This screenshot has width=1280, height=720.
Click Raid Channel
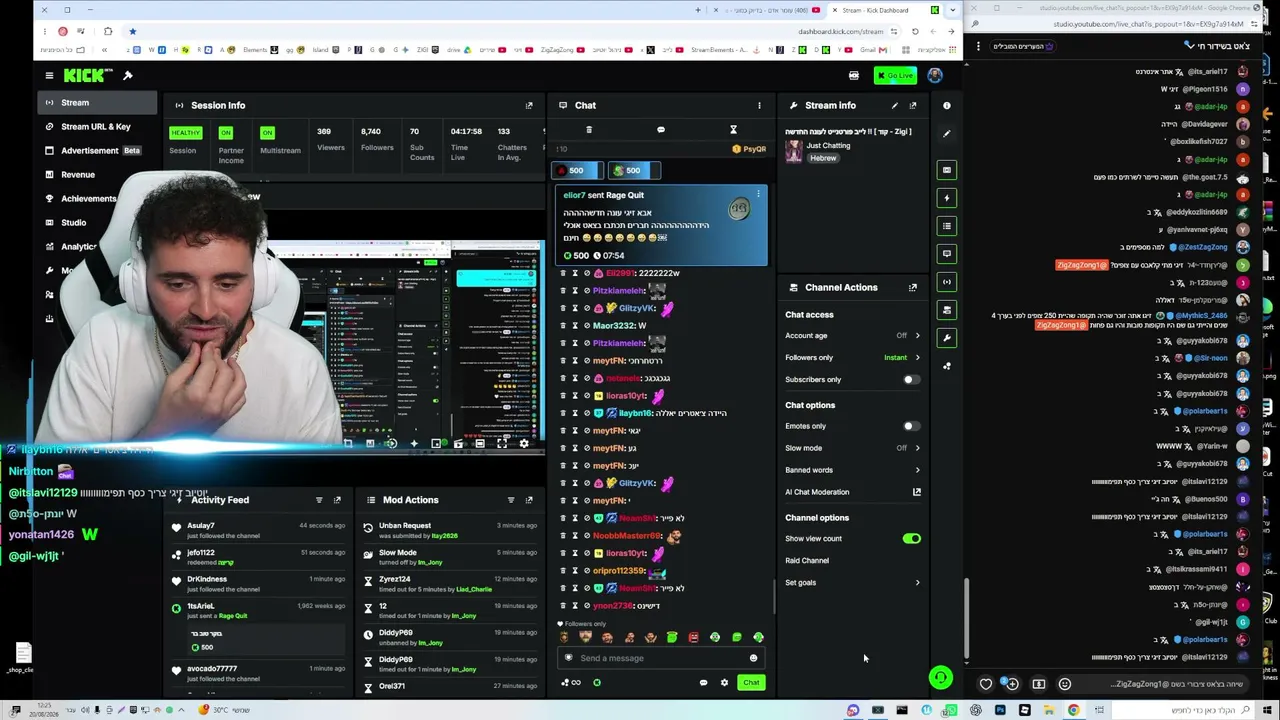[807, 560]
